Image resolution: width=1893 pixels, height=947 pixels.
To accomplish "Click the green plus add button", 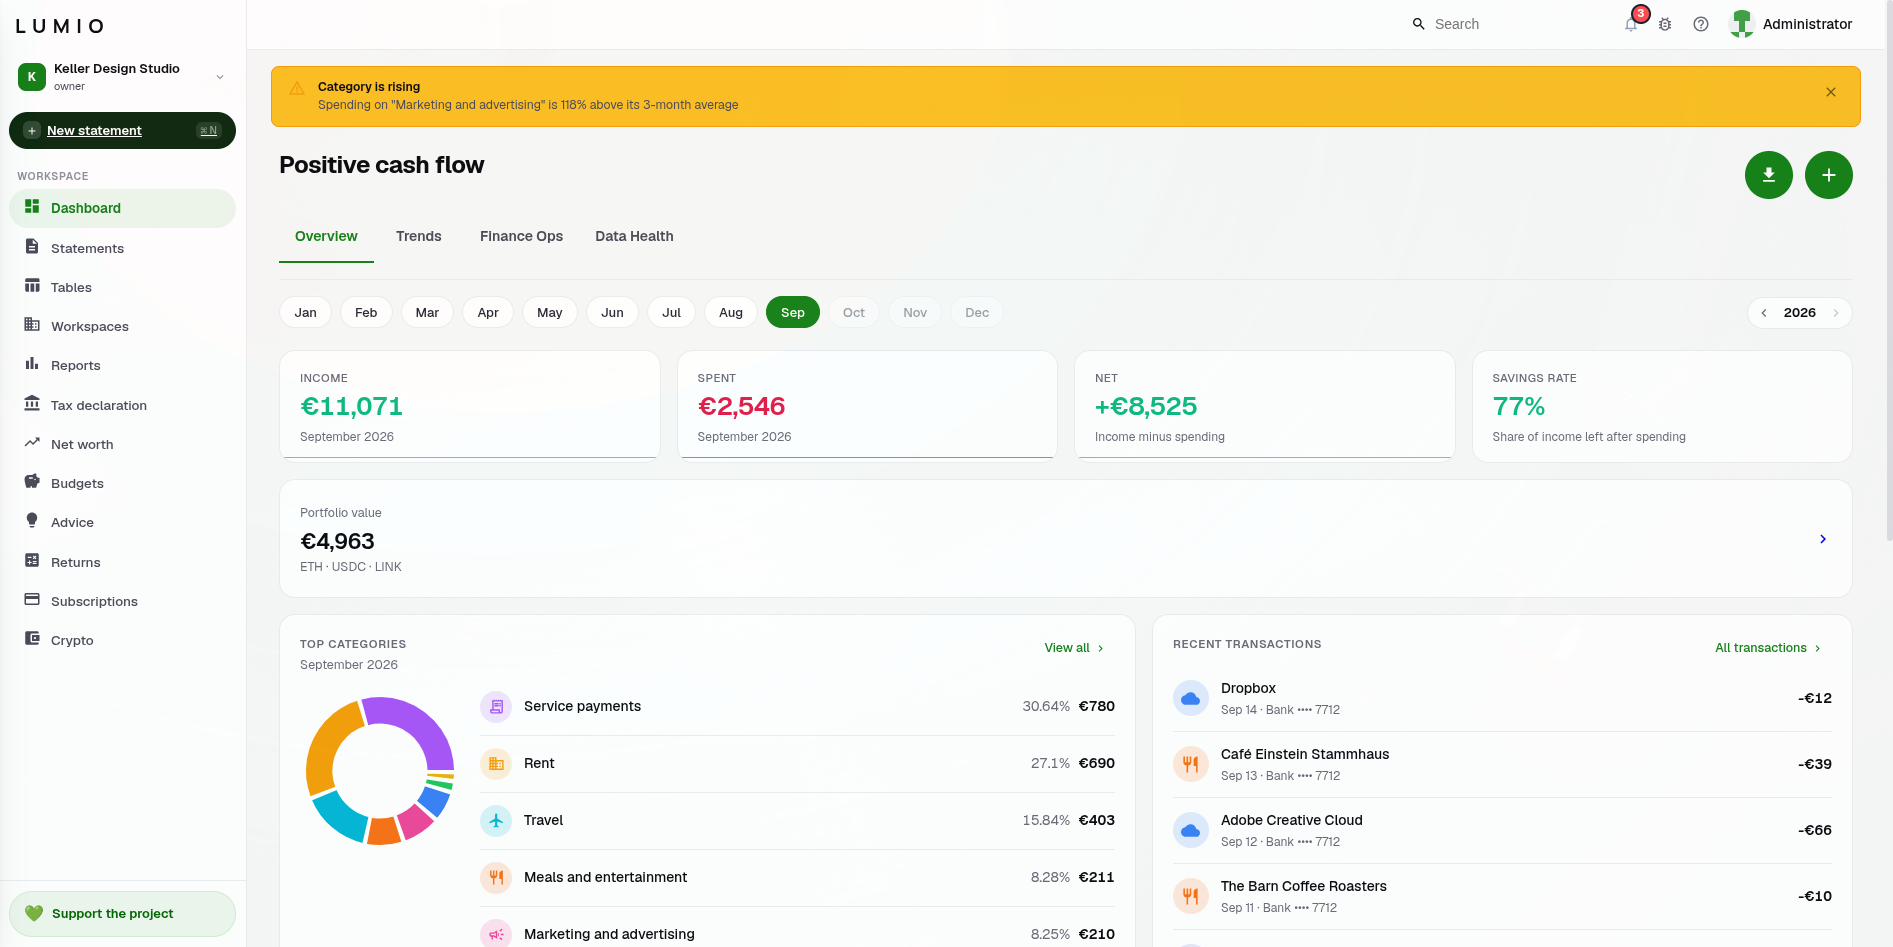I will (x=1829, y=175).
